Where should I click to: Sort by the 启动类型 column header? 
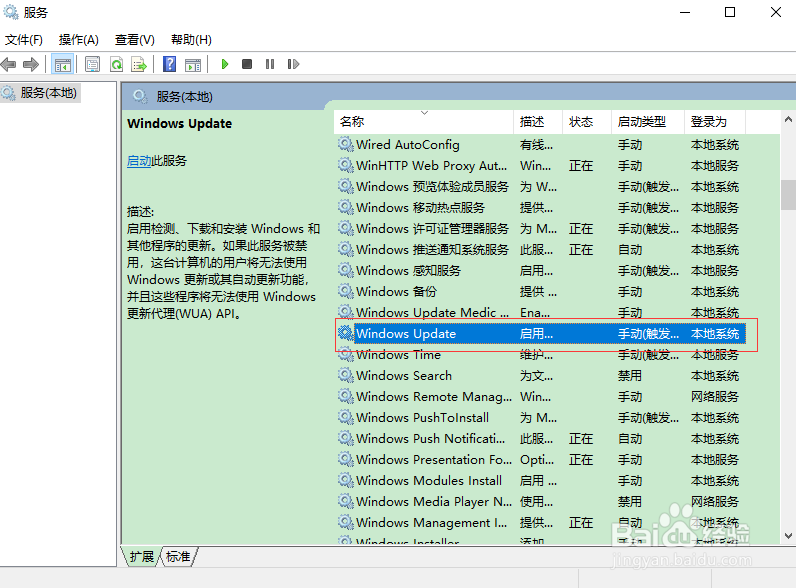pyautogui.click(x=648, y=122)
